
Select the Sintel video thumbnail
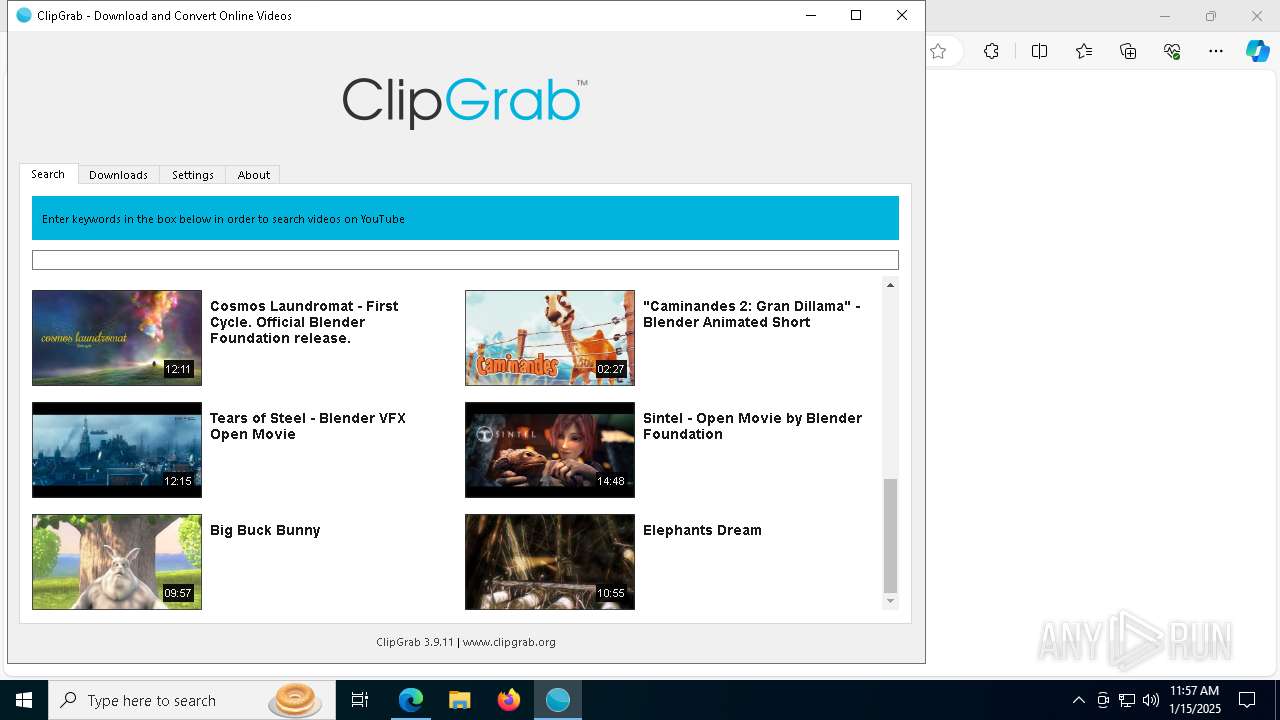(550, 450)
